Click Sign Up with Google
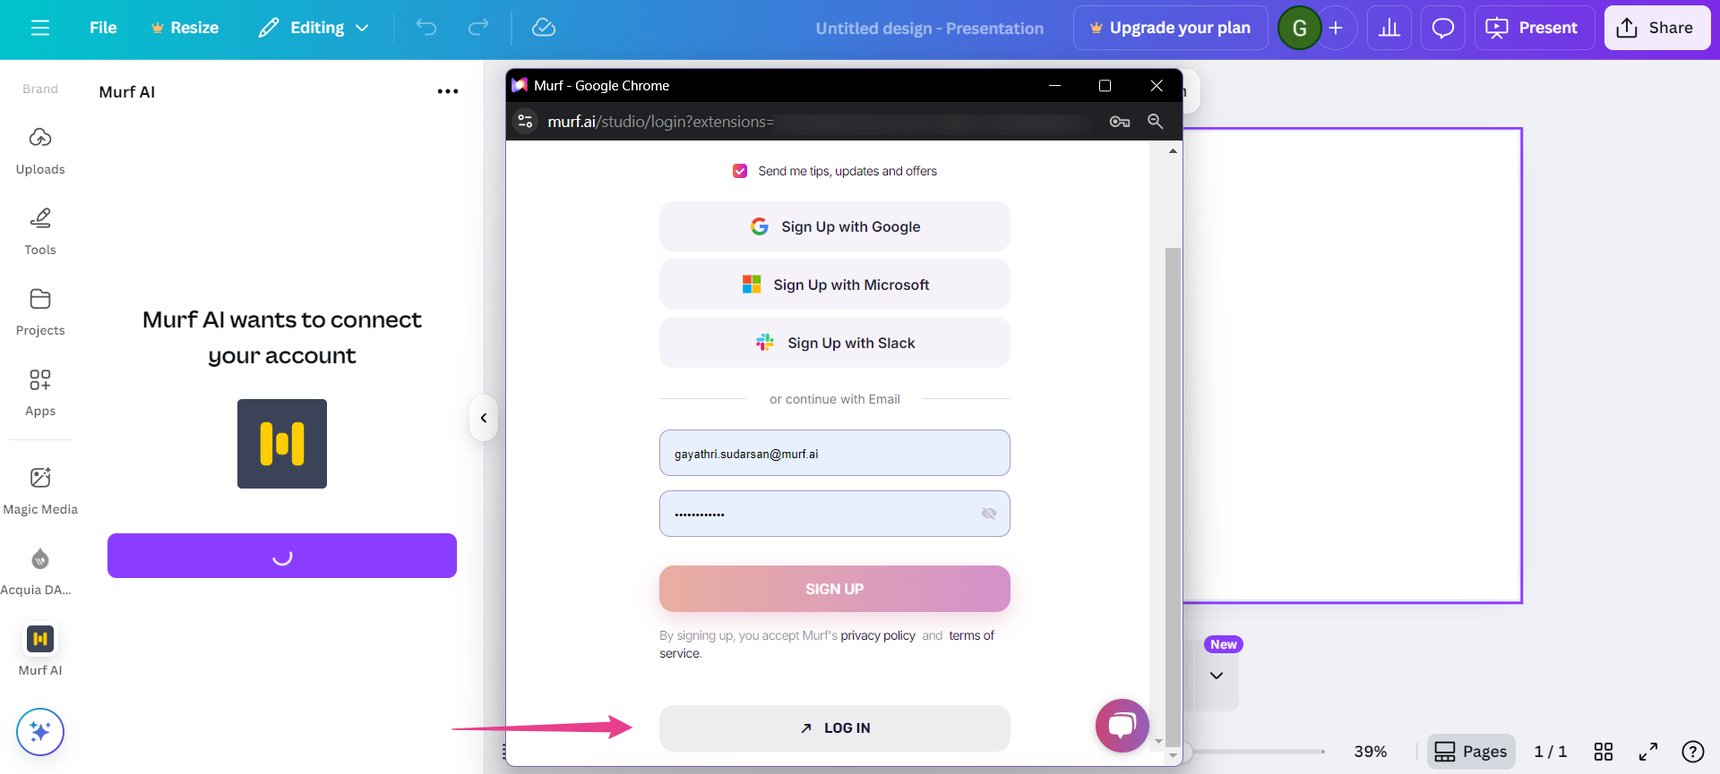 pyautogui.click(x=834, y=227)
